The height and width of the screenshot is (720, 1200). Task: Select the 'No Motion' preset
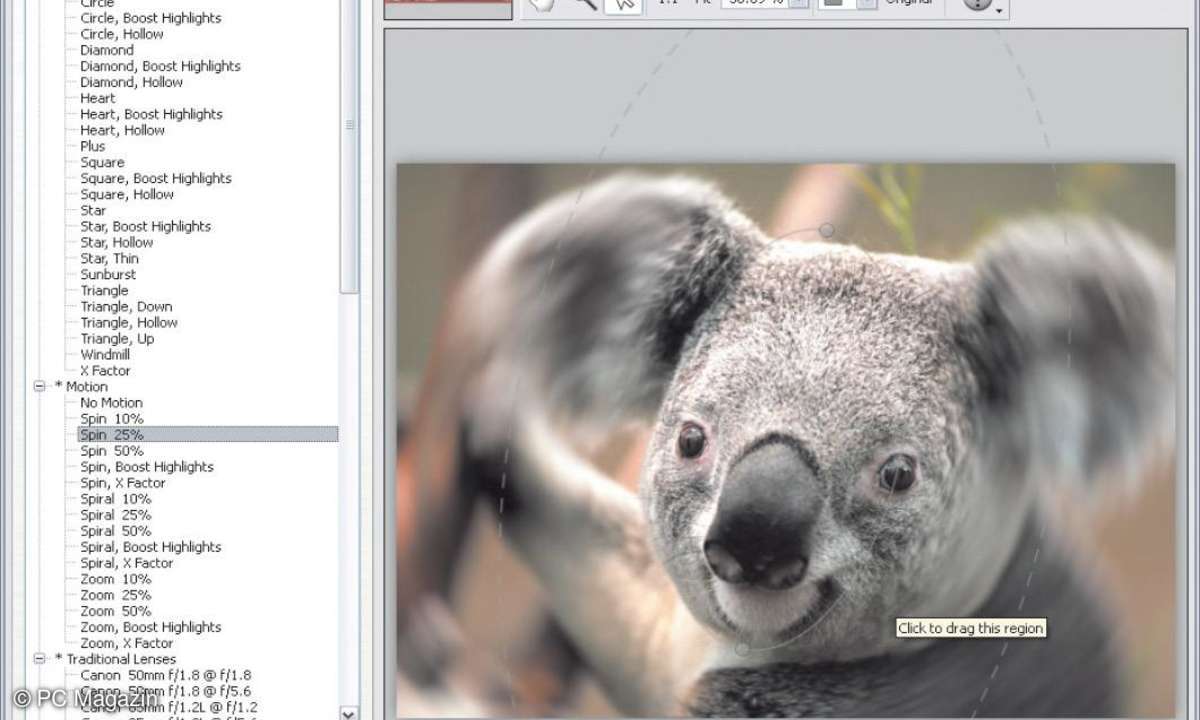coord(112,402)
